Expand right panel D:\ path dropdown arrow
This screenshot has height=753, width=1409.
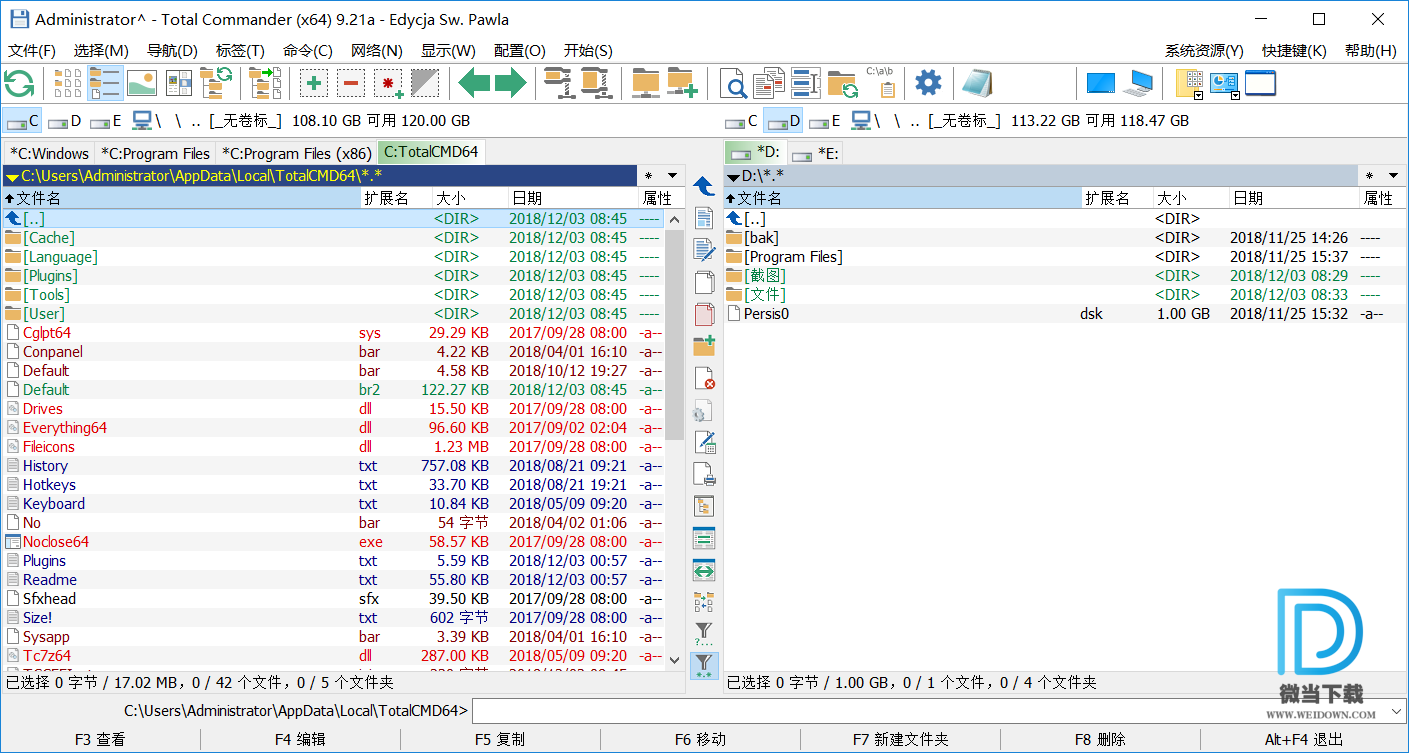click(x=733, y=177)
